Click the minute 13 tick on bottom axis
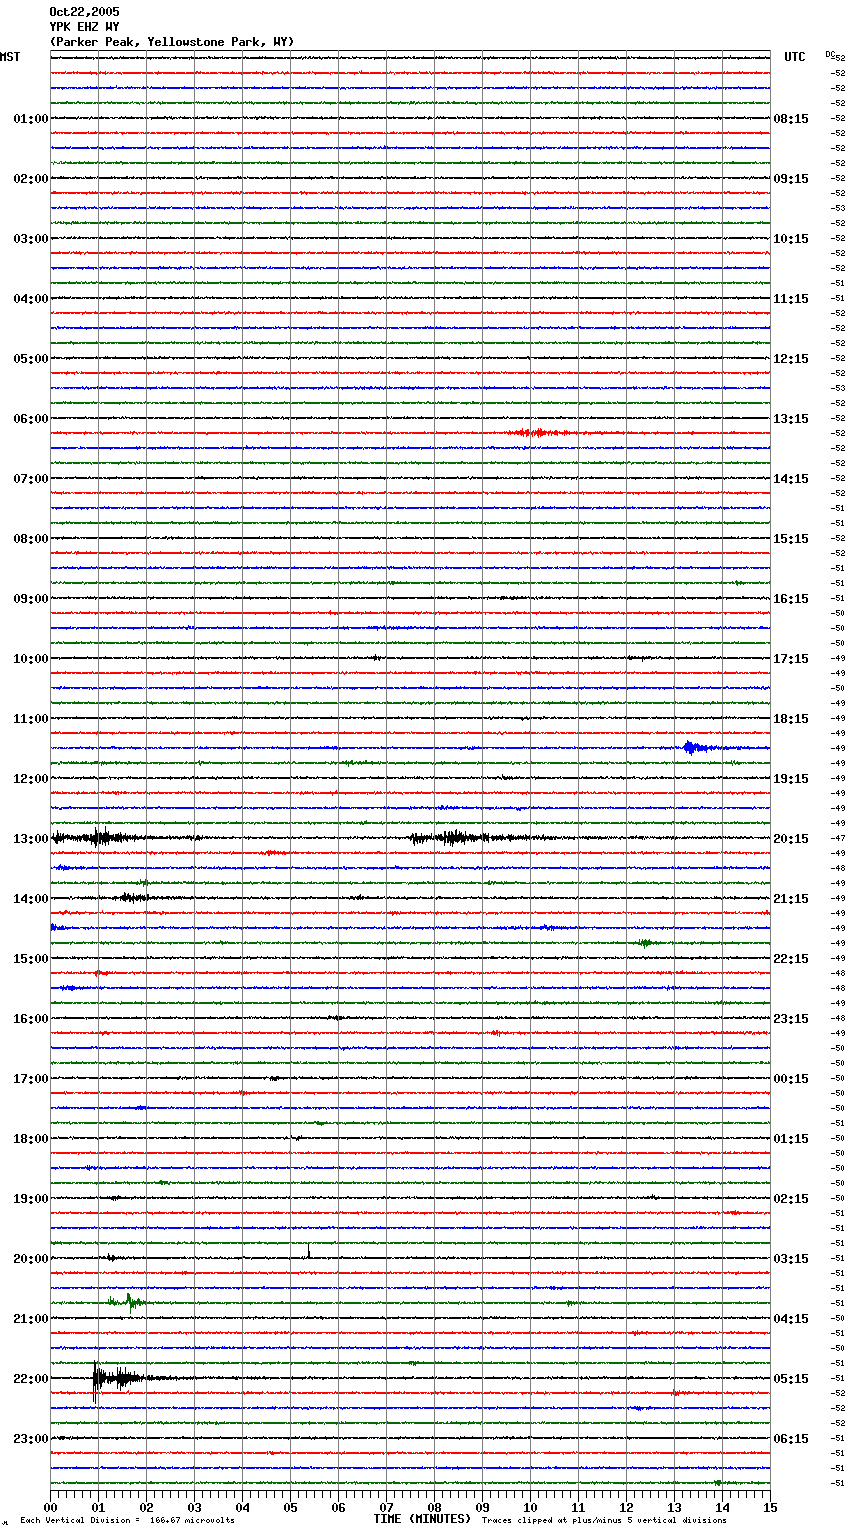The height and width of the screenshot is (1534, 850). click(675, 1506)
